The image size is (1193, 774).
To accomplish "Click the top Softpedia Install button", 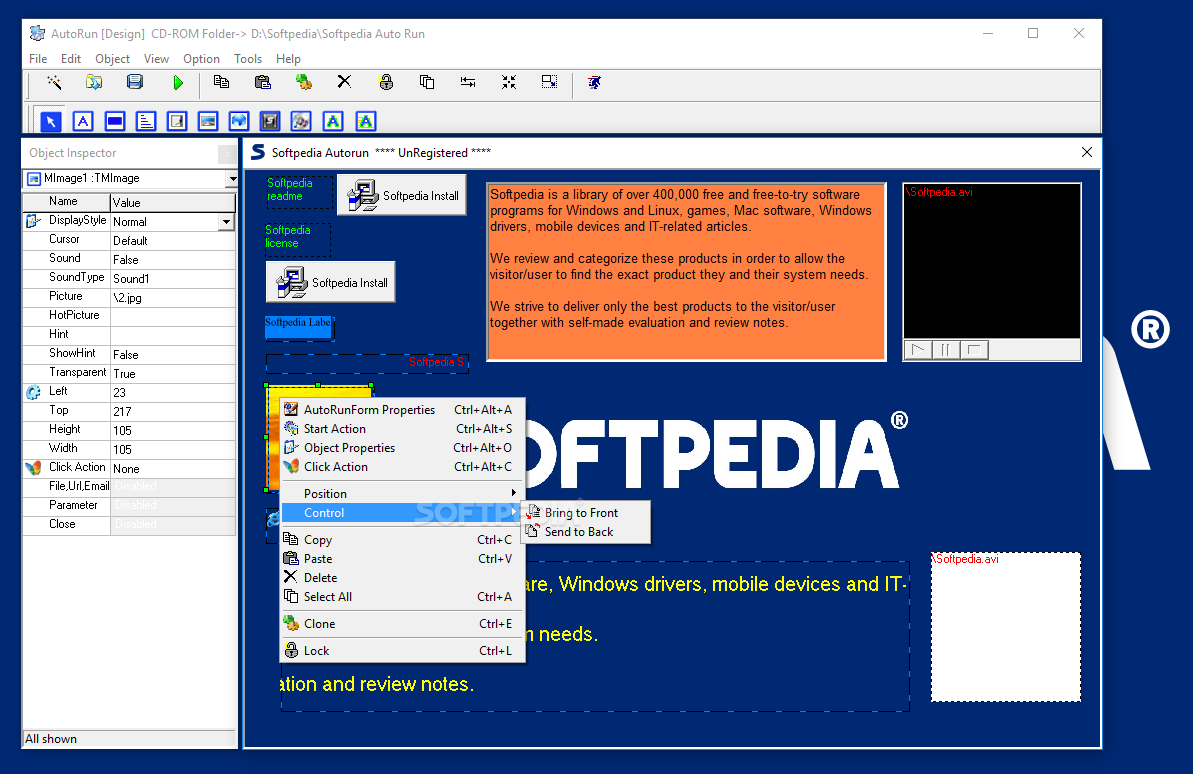I will (402, 196).
